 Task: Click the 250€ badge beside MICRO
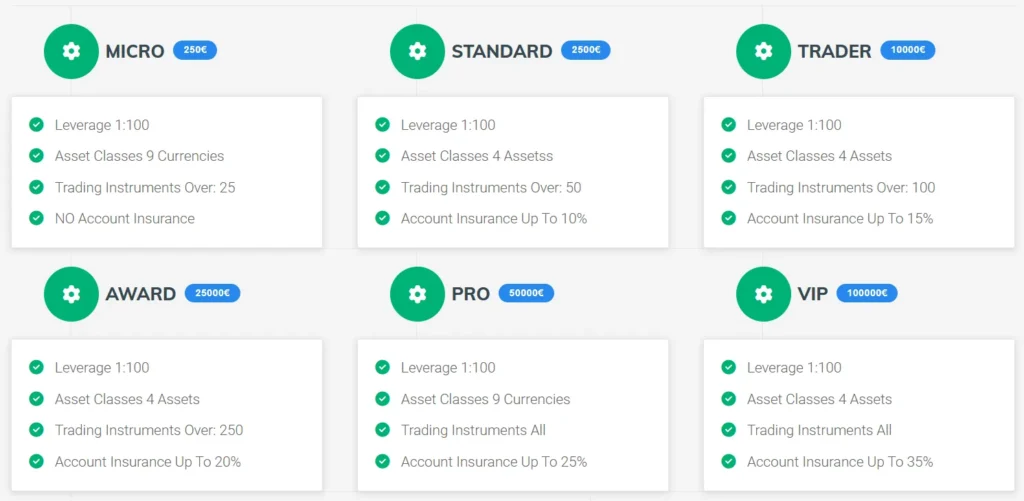click(x=195, y=50)
